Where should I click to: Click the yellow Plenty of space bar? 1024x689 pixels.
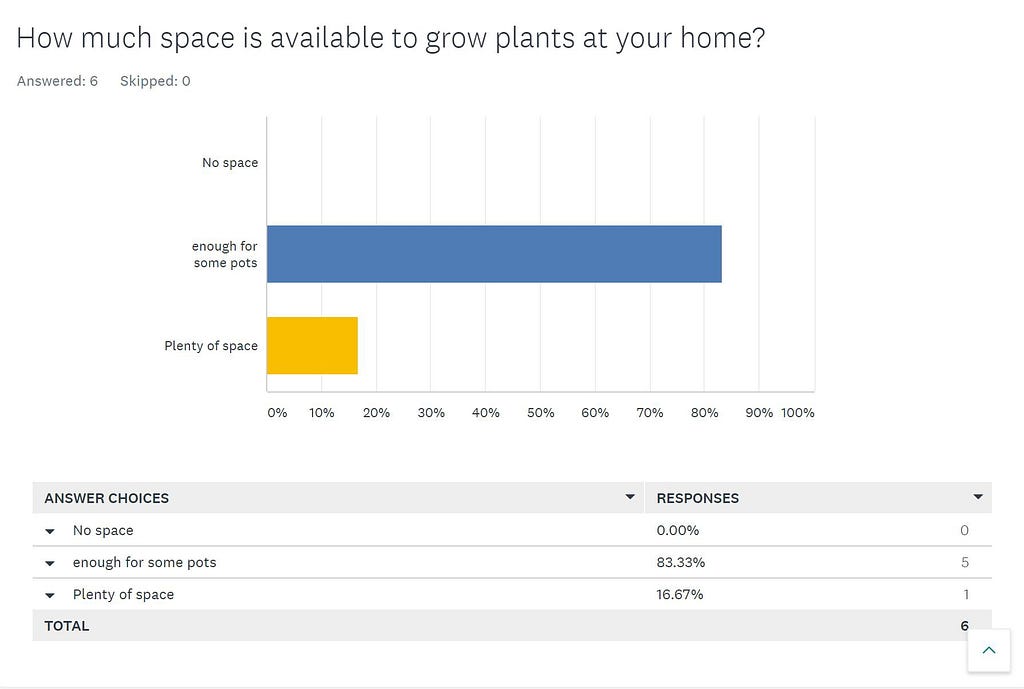[312, 345]
